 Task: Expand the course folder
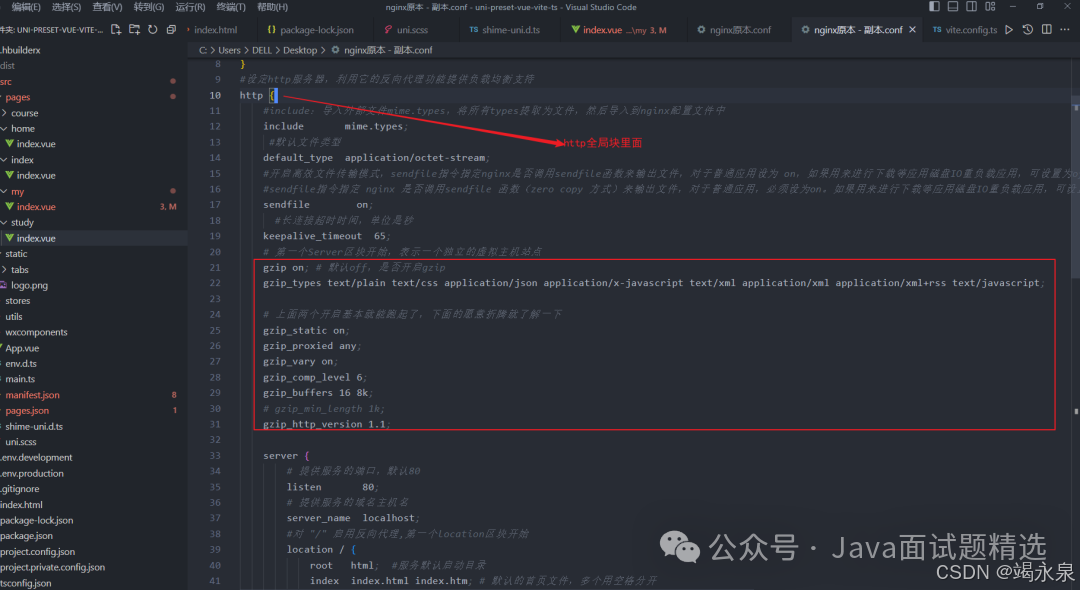(24, 113)
